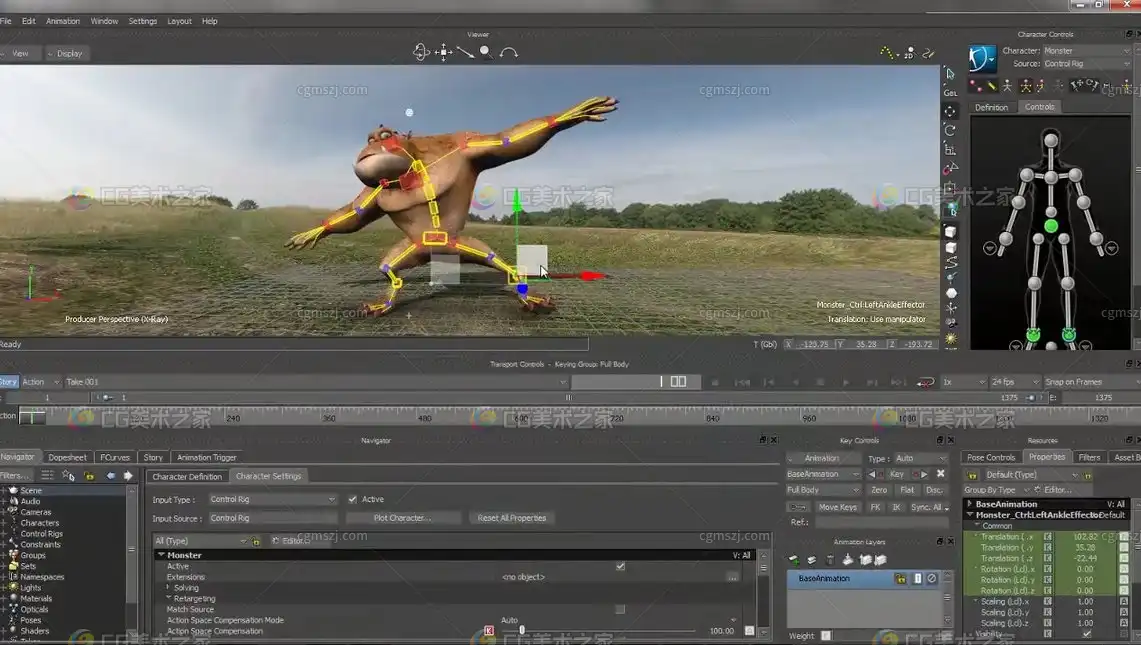This screenshot has width=1141, height=645.
Task: Click the loop playback icon in transport
Action: click(x=925, y=382)
